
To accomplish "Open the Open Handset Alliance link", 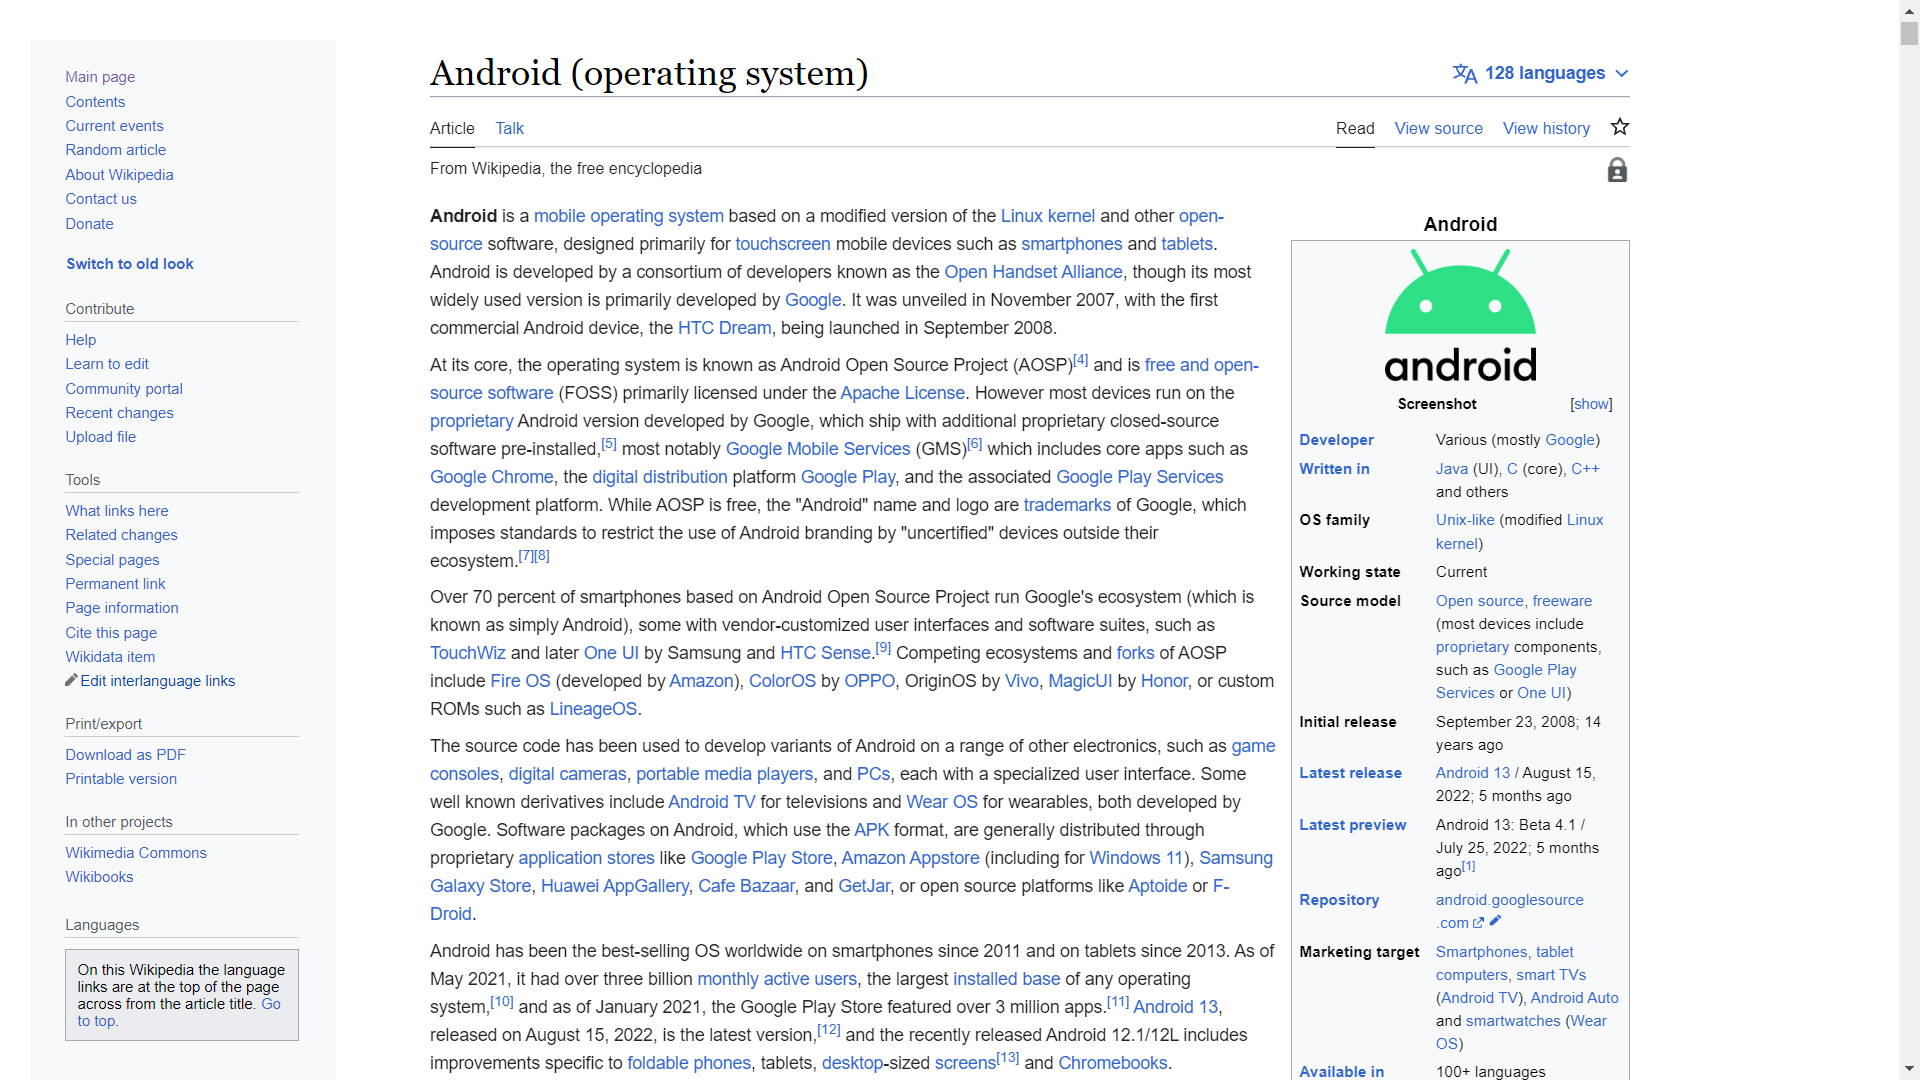I will pyautogui.click(x=1033, y=272).
